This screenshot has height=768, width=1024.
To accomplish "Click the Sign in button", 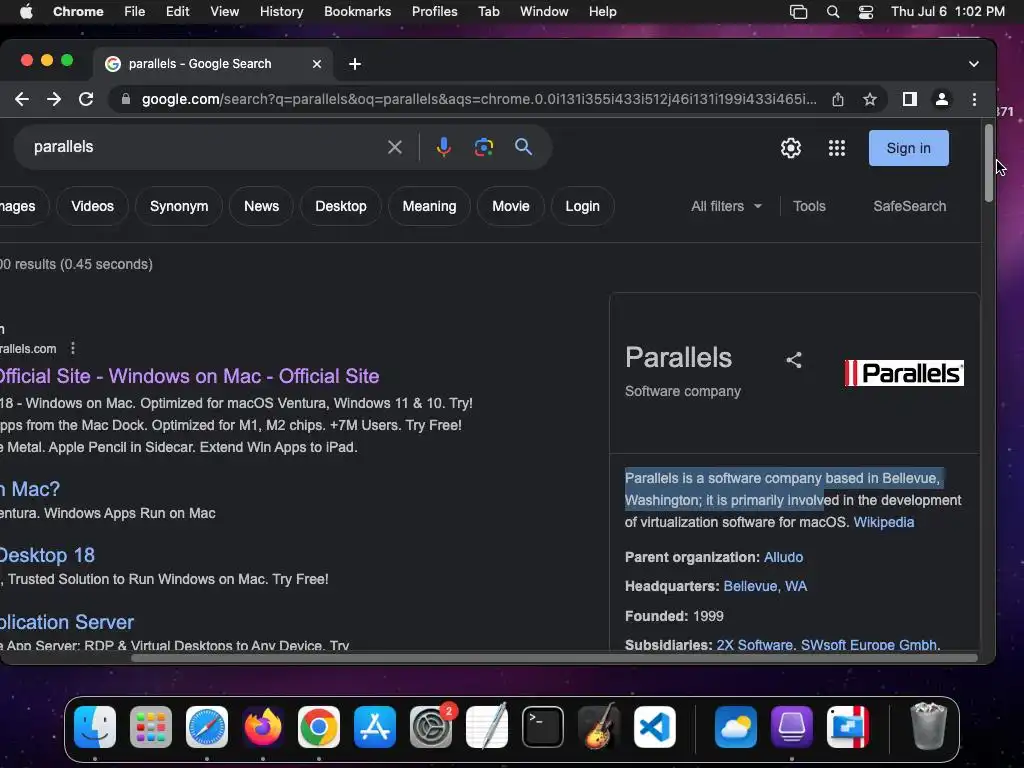I will point(908,148).
